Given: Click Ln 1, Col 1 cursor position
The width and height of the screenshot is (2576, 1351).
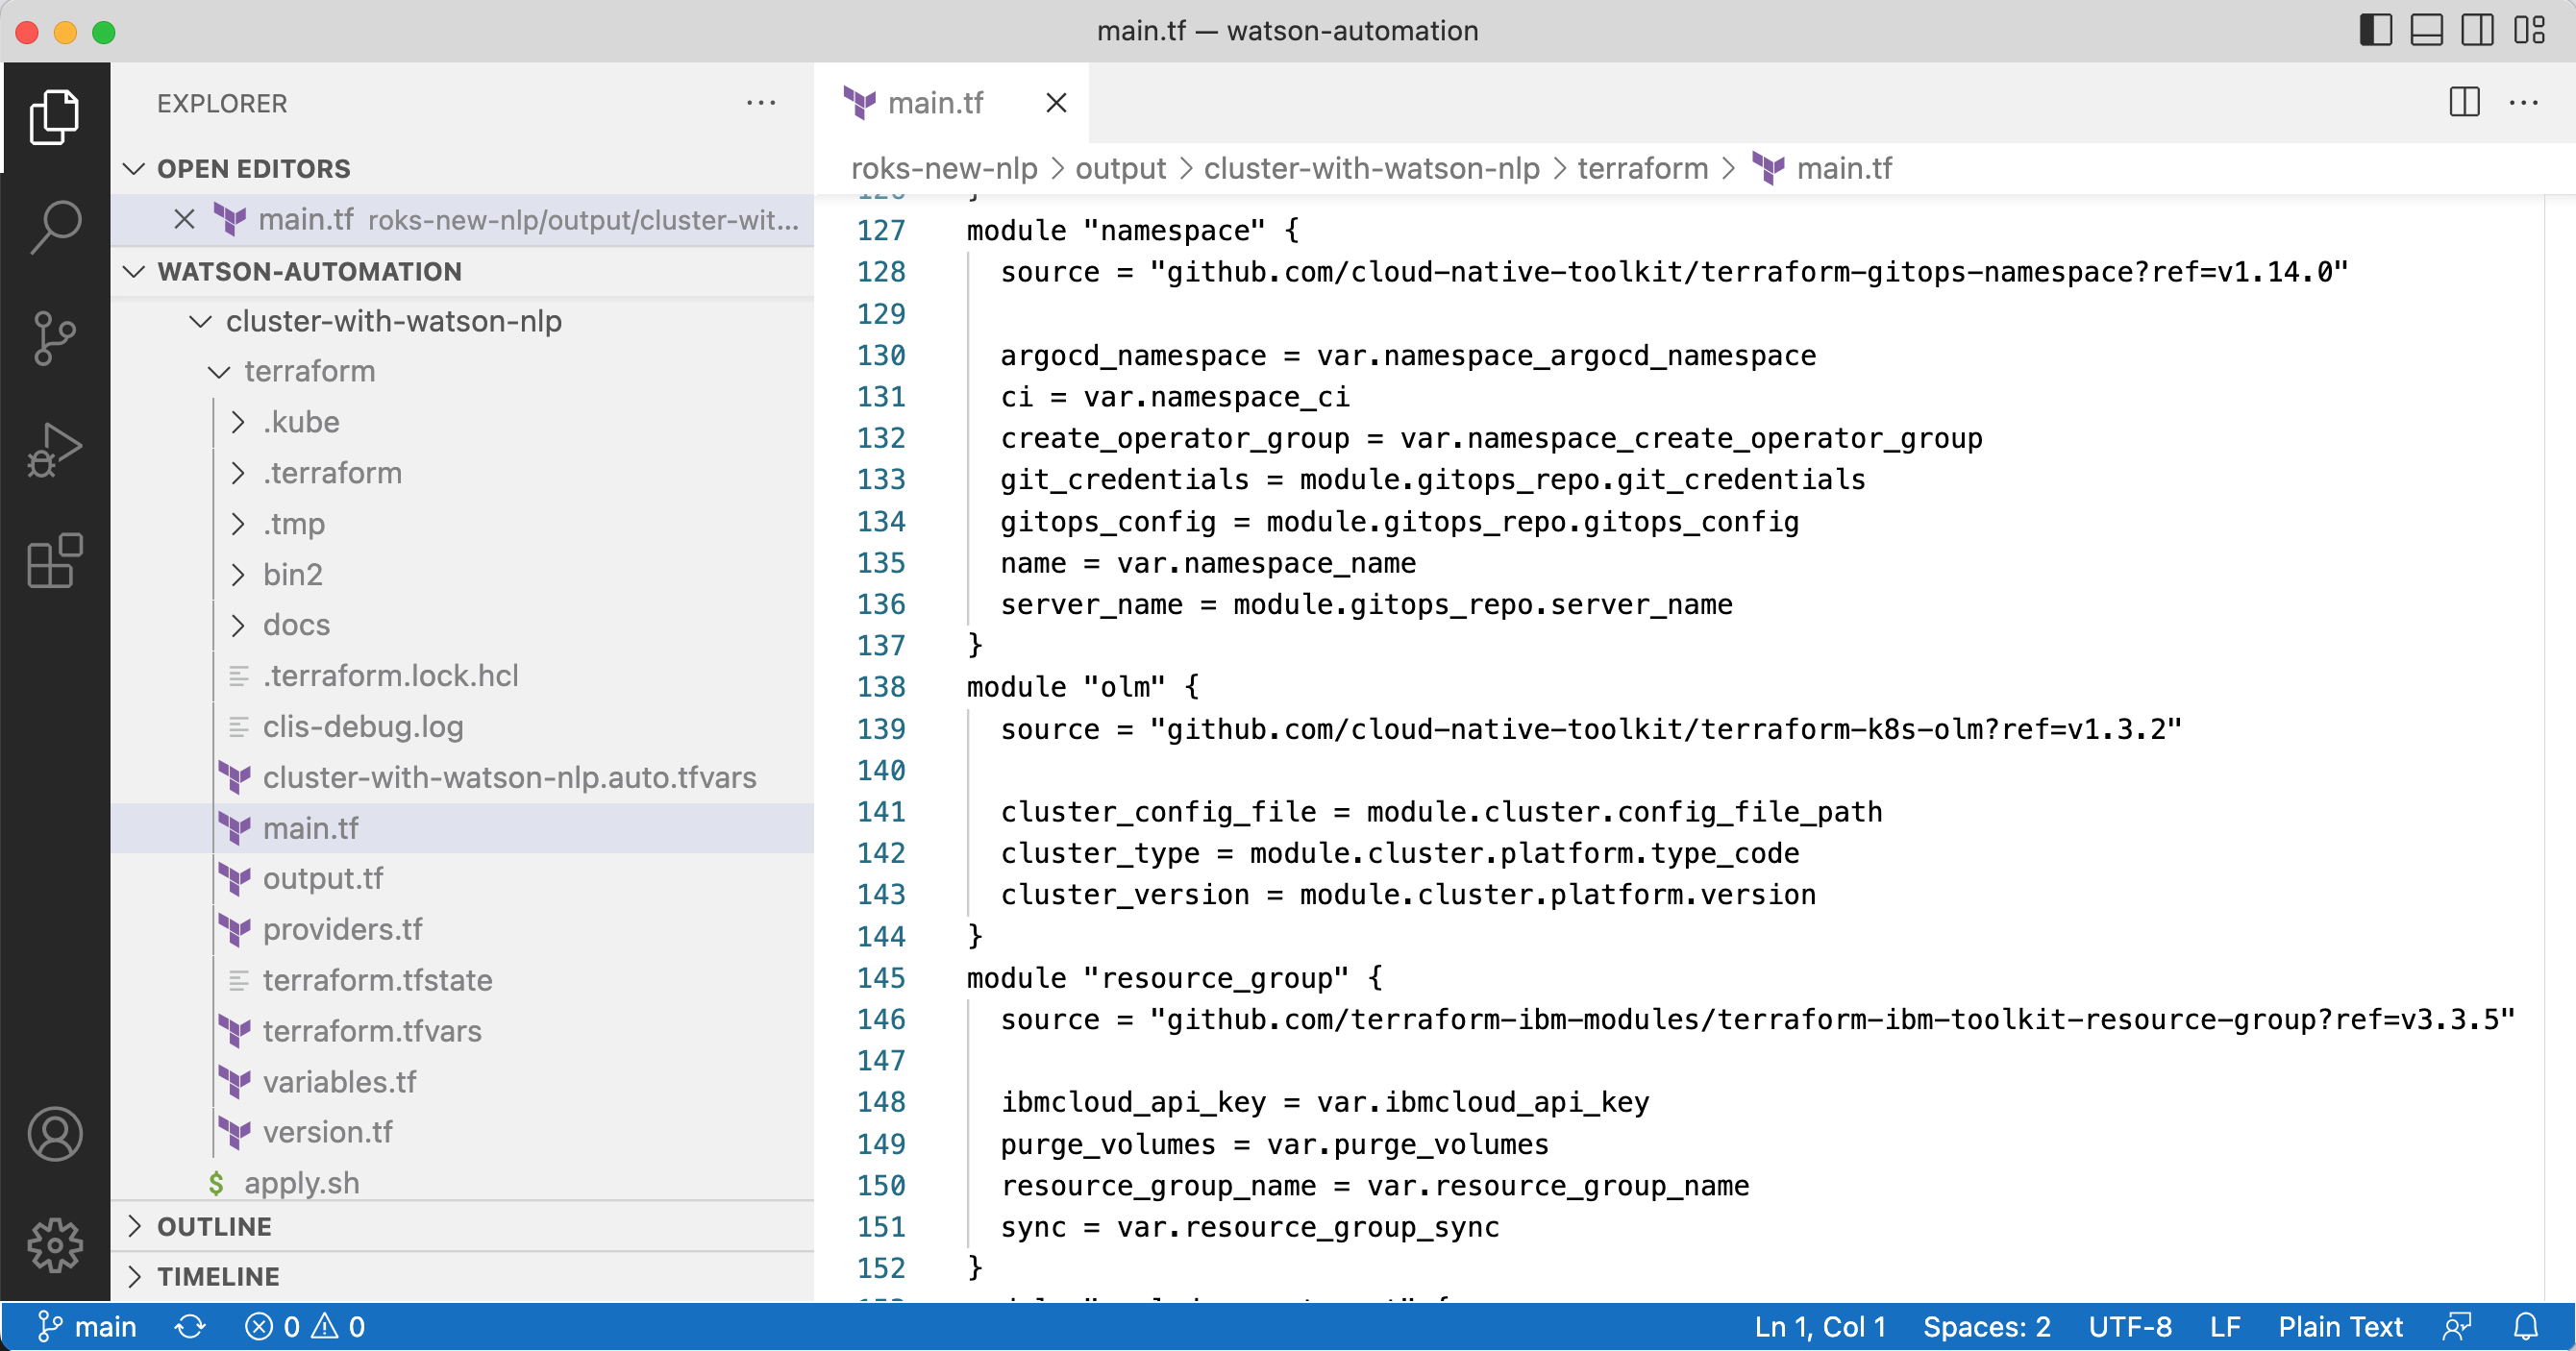Looking at the screenshot, I should 1820,1326.
